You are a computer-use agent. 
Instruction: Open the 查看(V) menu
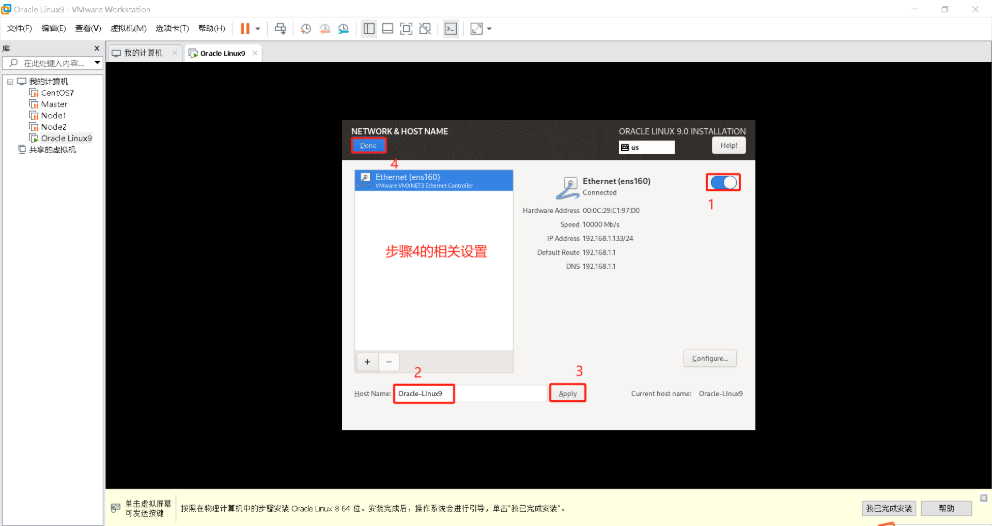click(x=88, y=28)
